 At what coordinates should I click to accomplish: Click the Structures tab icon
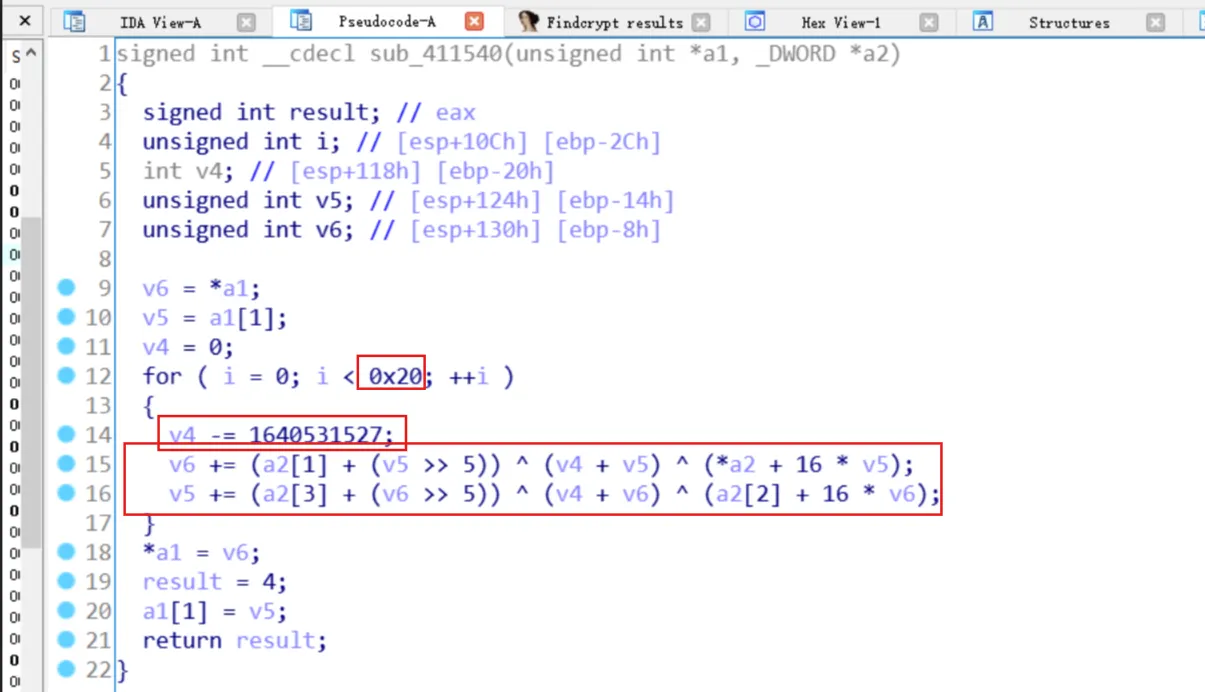coord(983,21)
